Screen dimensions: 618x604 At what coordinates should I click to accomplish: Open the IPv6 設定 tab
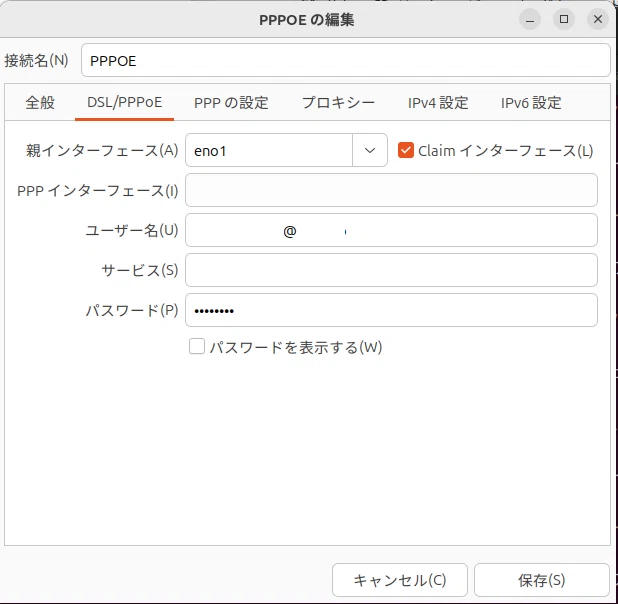[531, 103]
